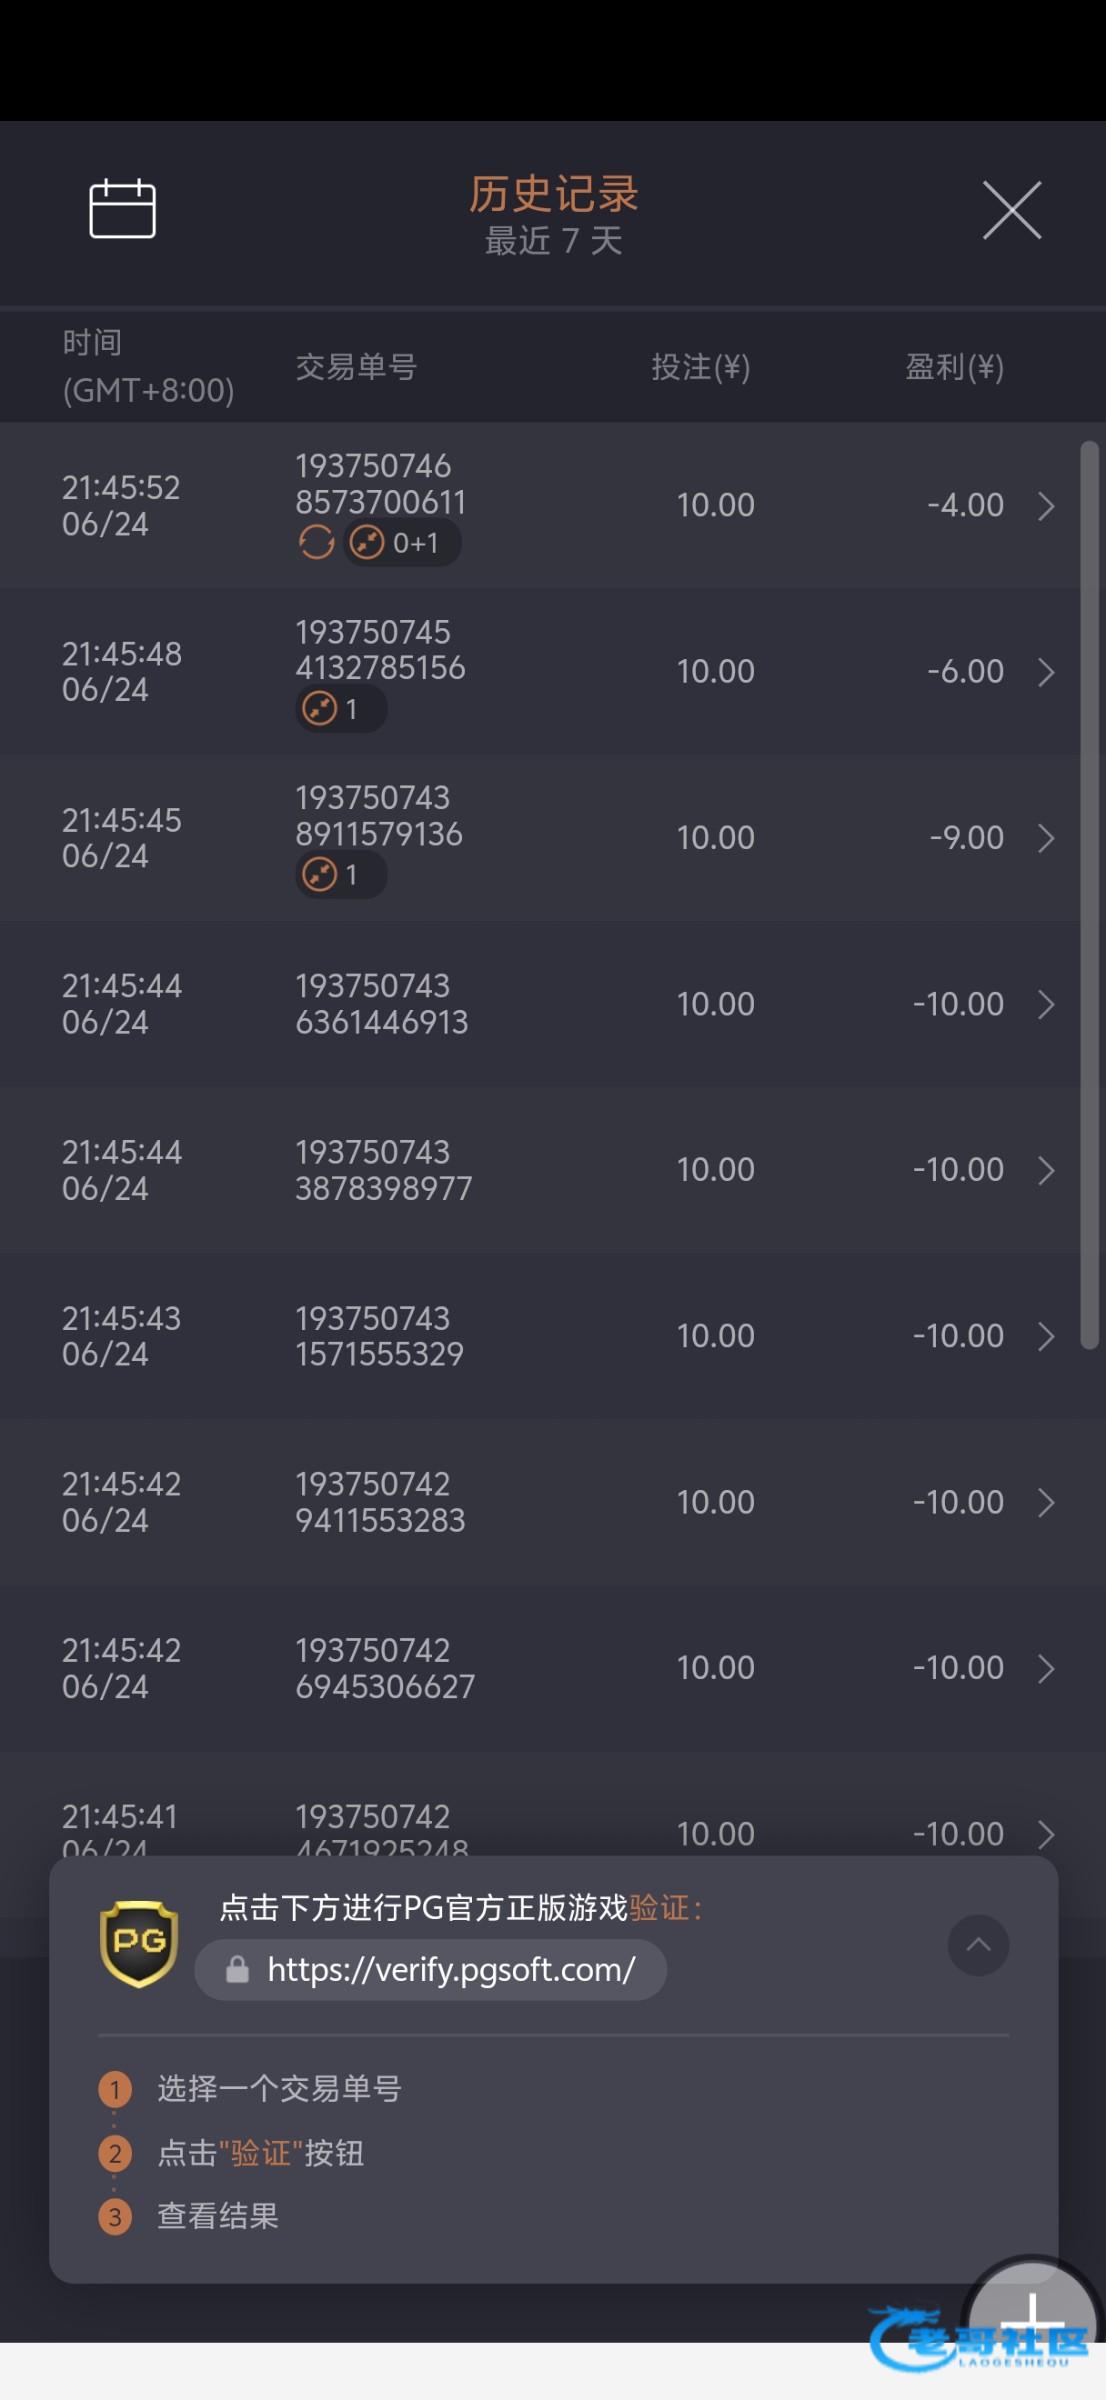Open the verify.pgsoft.com link
This screenshot has width=1106, height=2400.
pyautogui.click(x=451, y=1970)
